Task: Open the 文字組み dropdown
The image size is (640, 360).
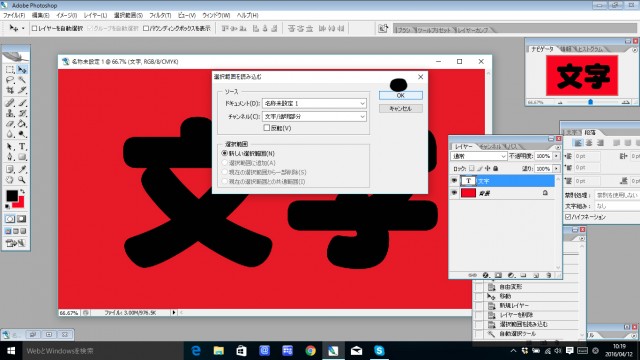Action: click(x=617, y=206)
